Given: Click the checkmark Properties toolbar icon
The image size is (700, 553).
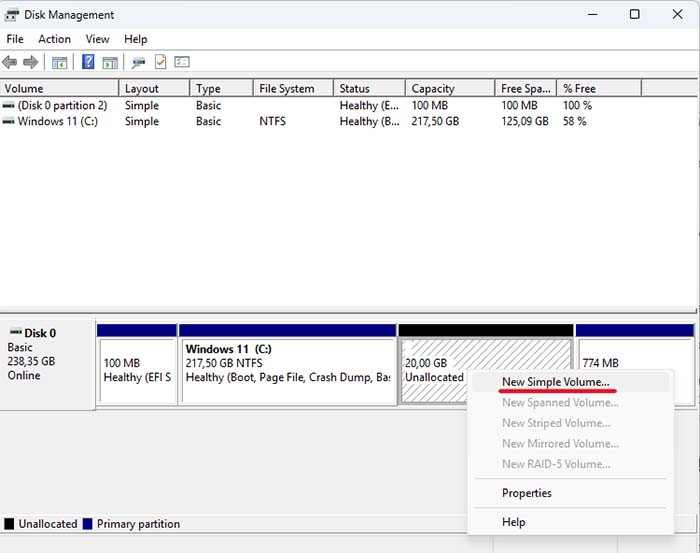Looking at the screenshot, I should click(160, 62).
